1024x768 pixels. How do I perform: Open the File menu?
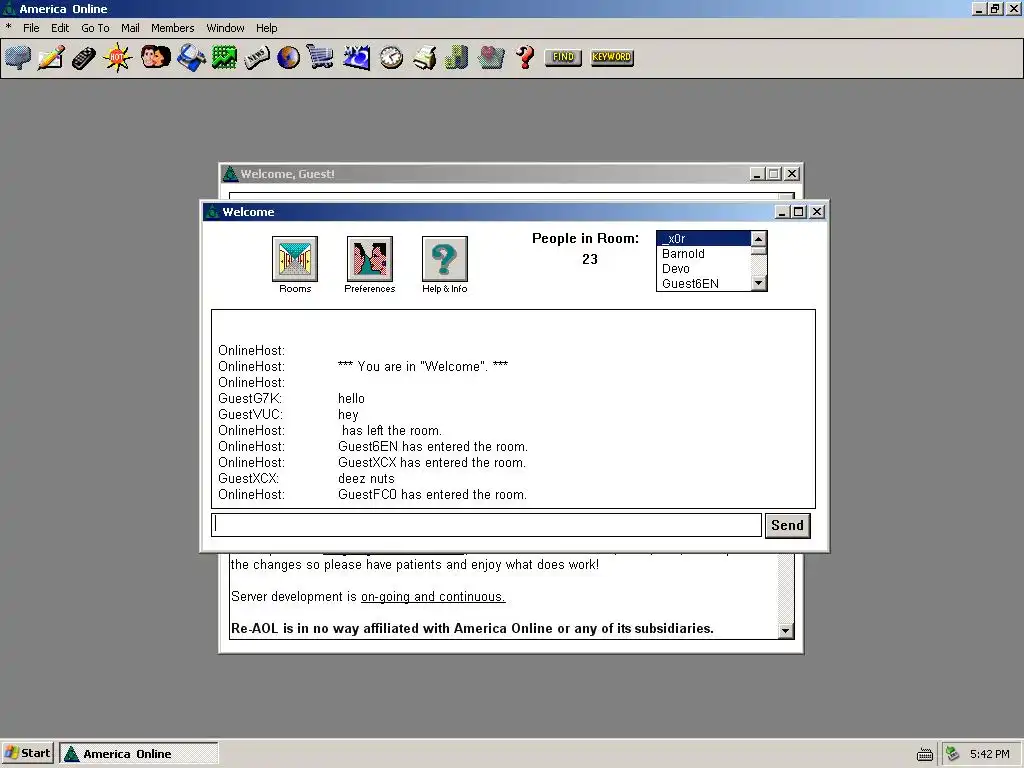(31, 28)
